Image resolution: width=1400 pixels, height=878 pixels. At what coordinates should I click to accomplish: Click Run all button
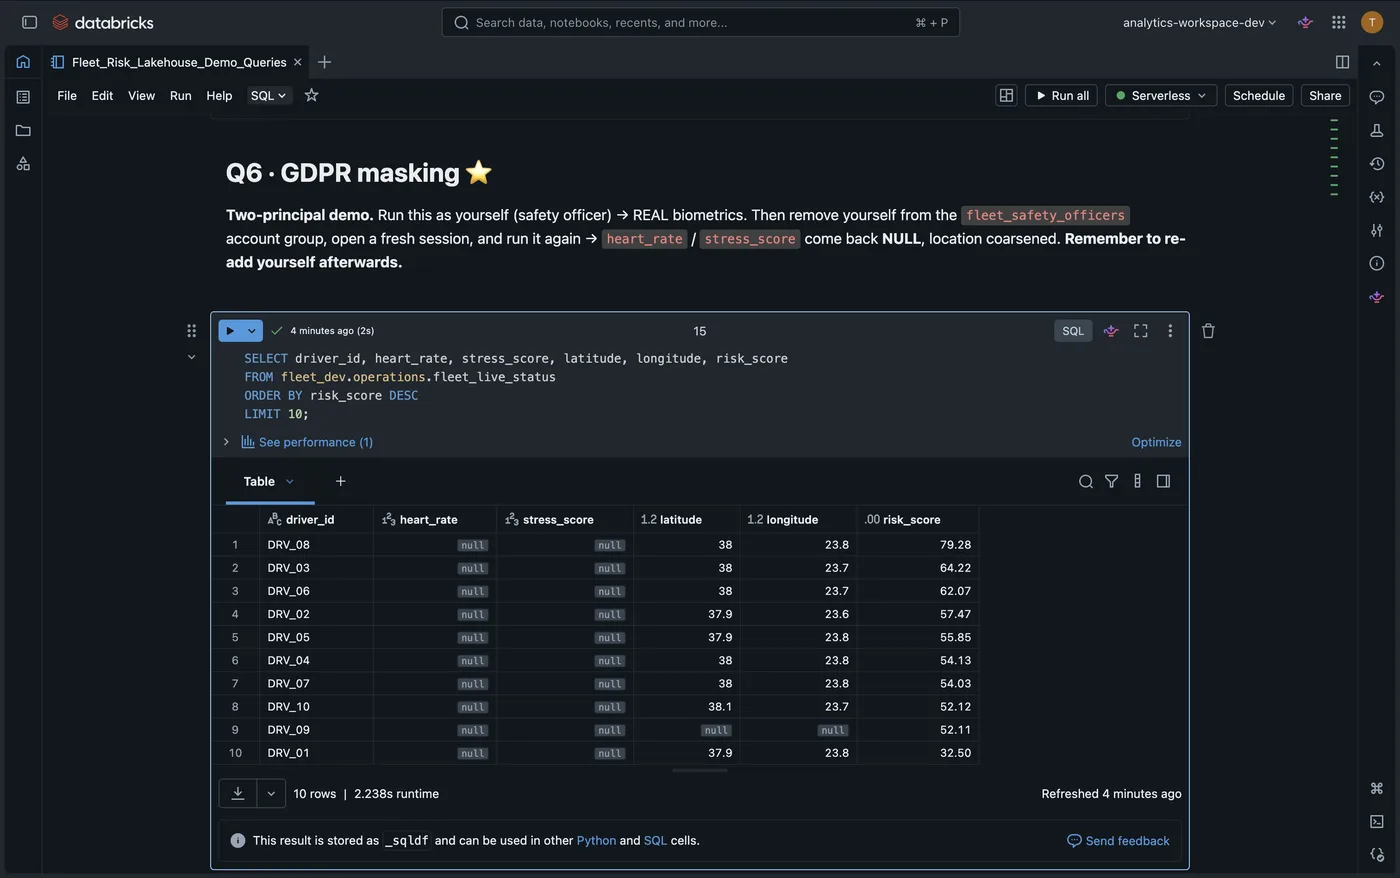[1061, 95]
